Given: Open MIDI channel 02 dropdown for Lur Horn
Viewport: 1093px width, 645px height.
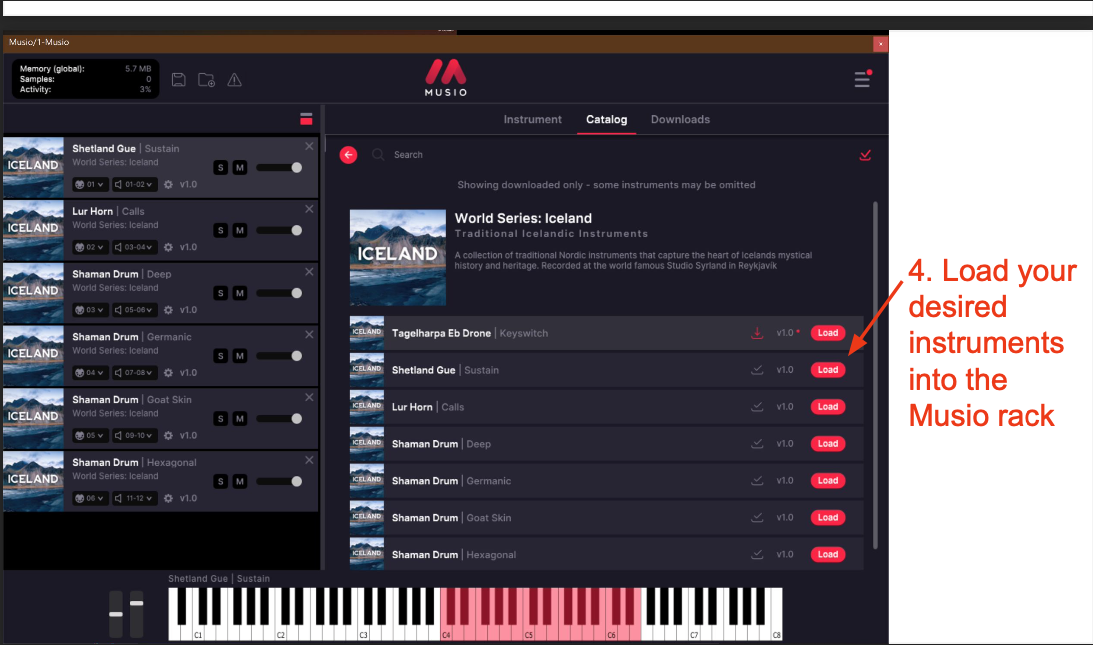Looking at the screenshot, I should [x=90, y=248].
